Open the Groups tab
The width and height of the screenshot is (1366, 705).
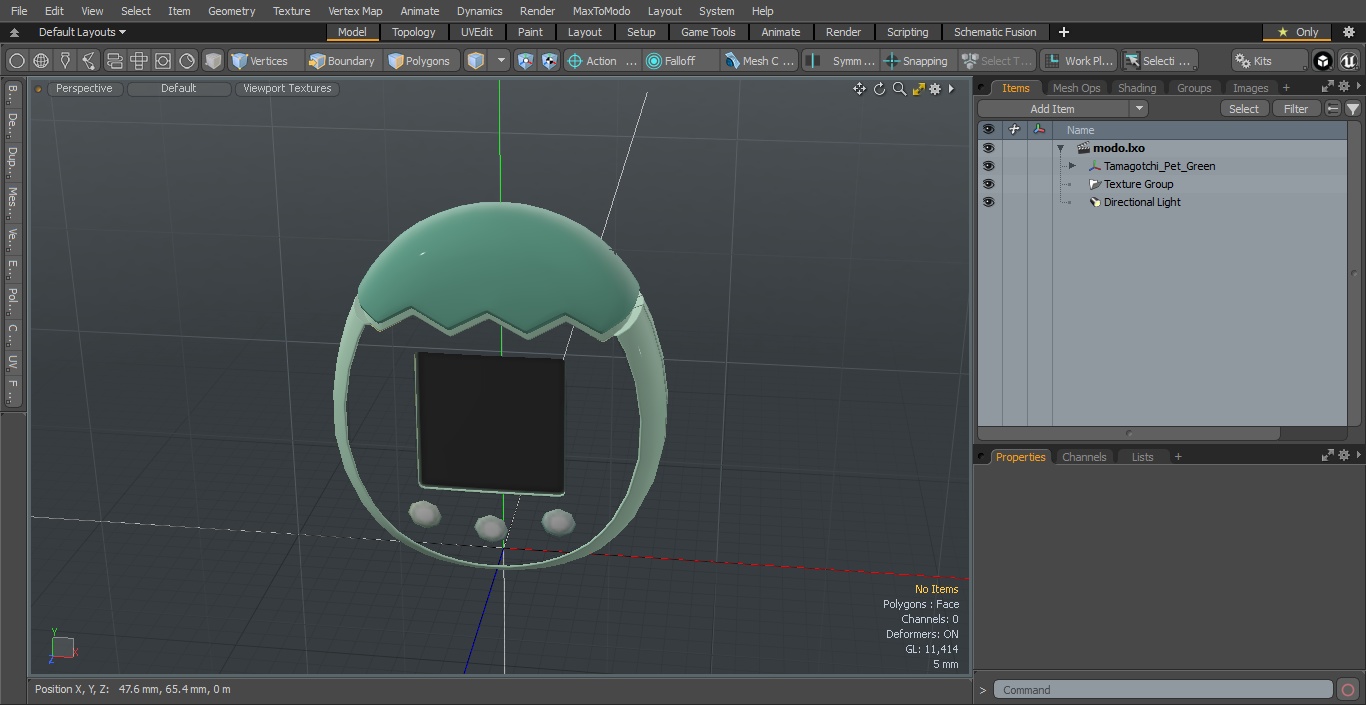point(1194,88)
